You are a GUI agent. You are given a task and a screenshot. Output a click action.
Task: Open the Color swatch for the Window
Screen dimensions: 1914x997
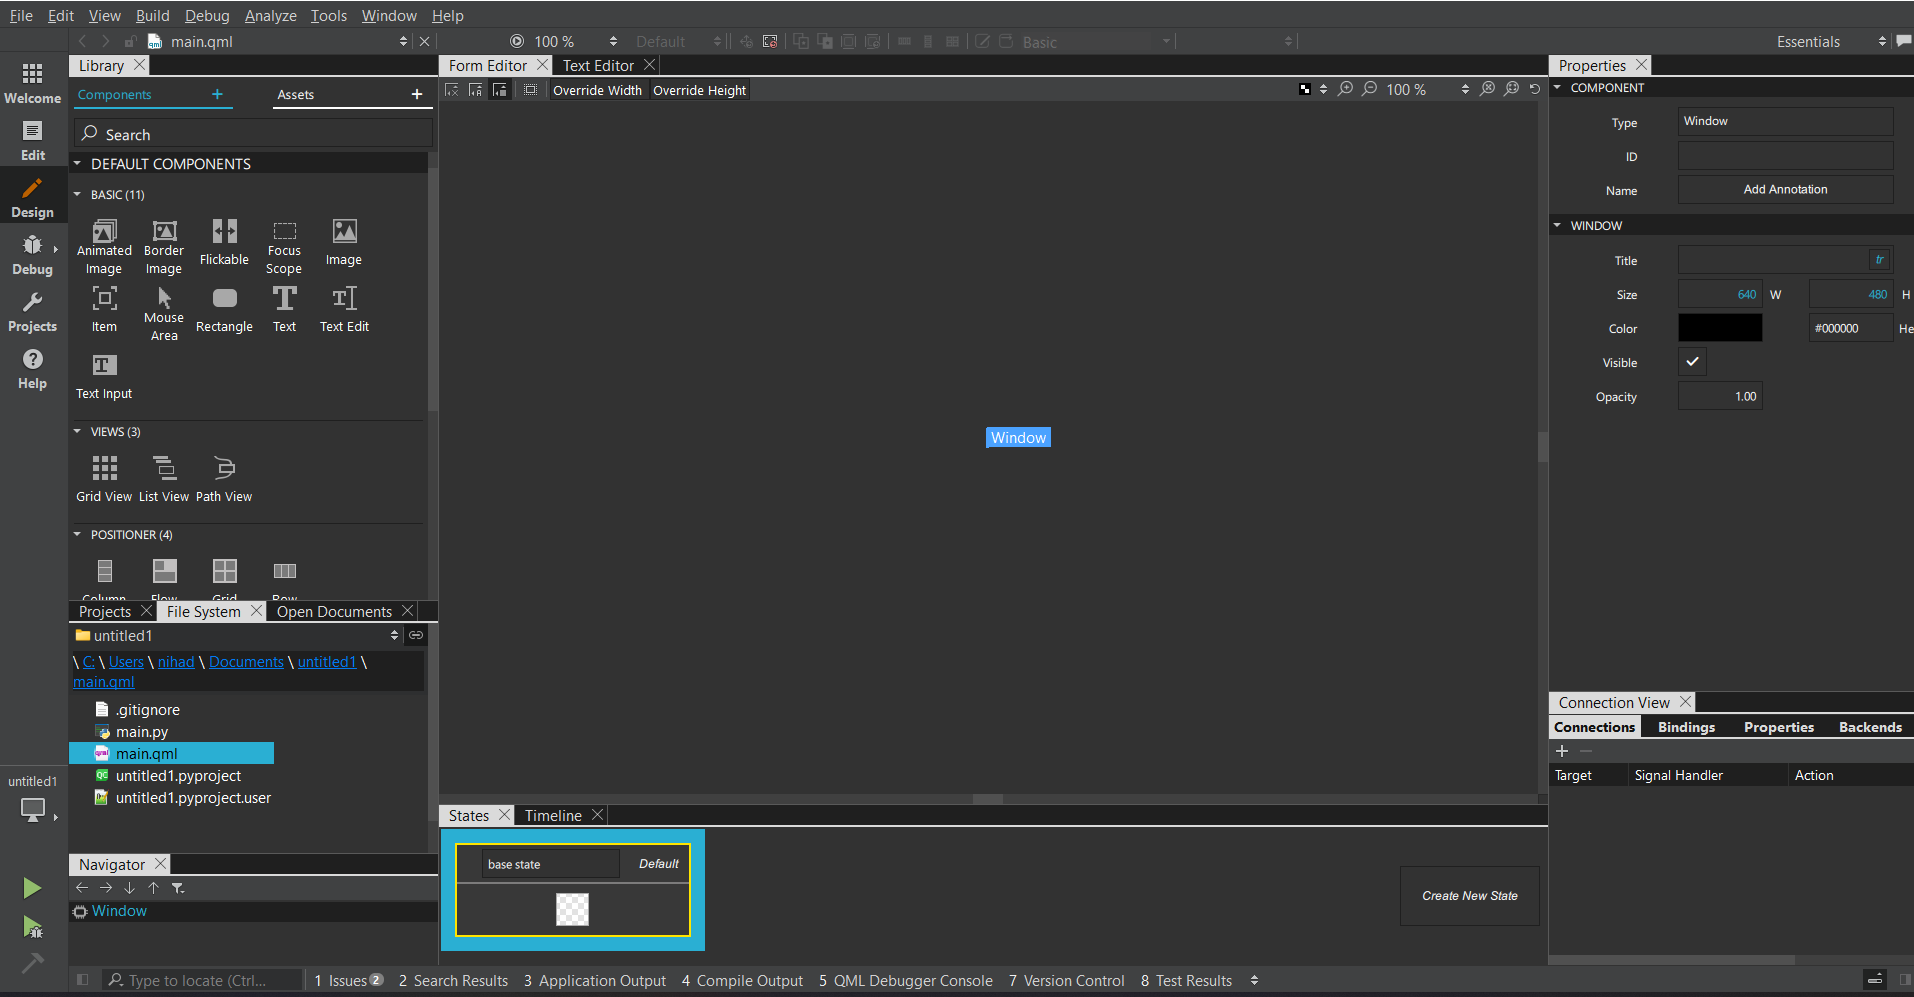coord(1719,327)
